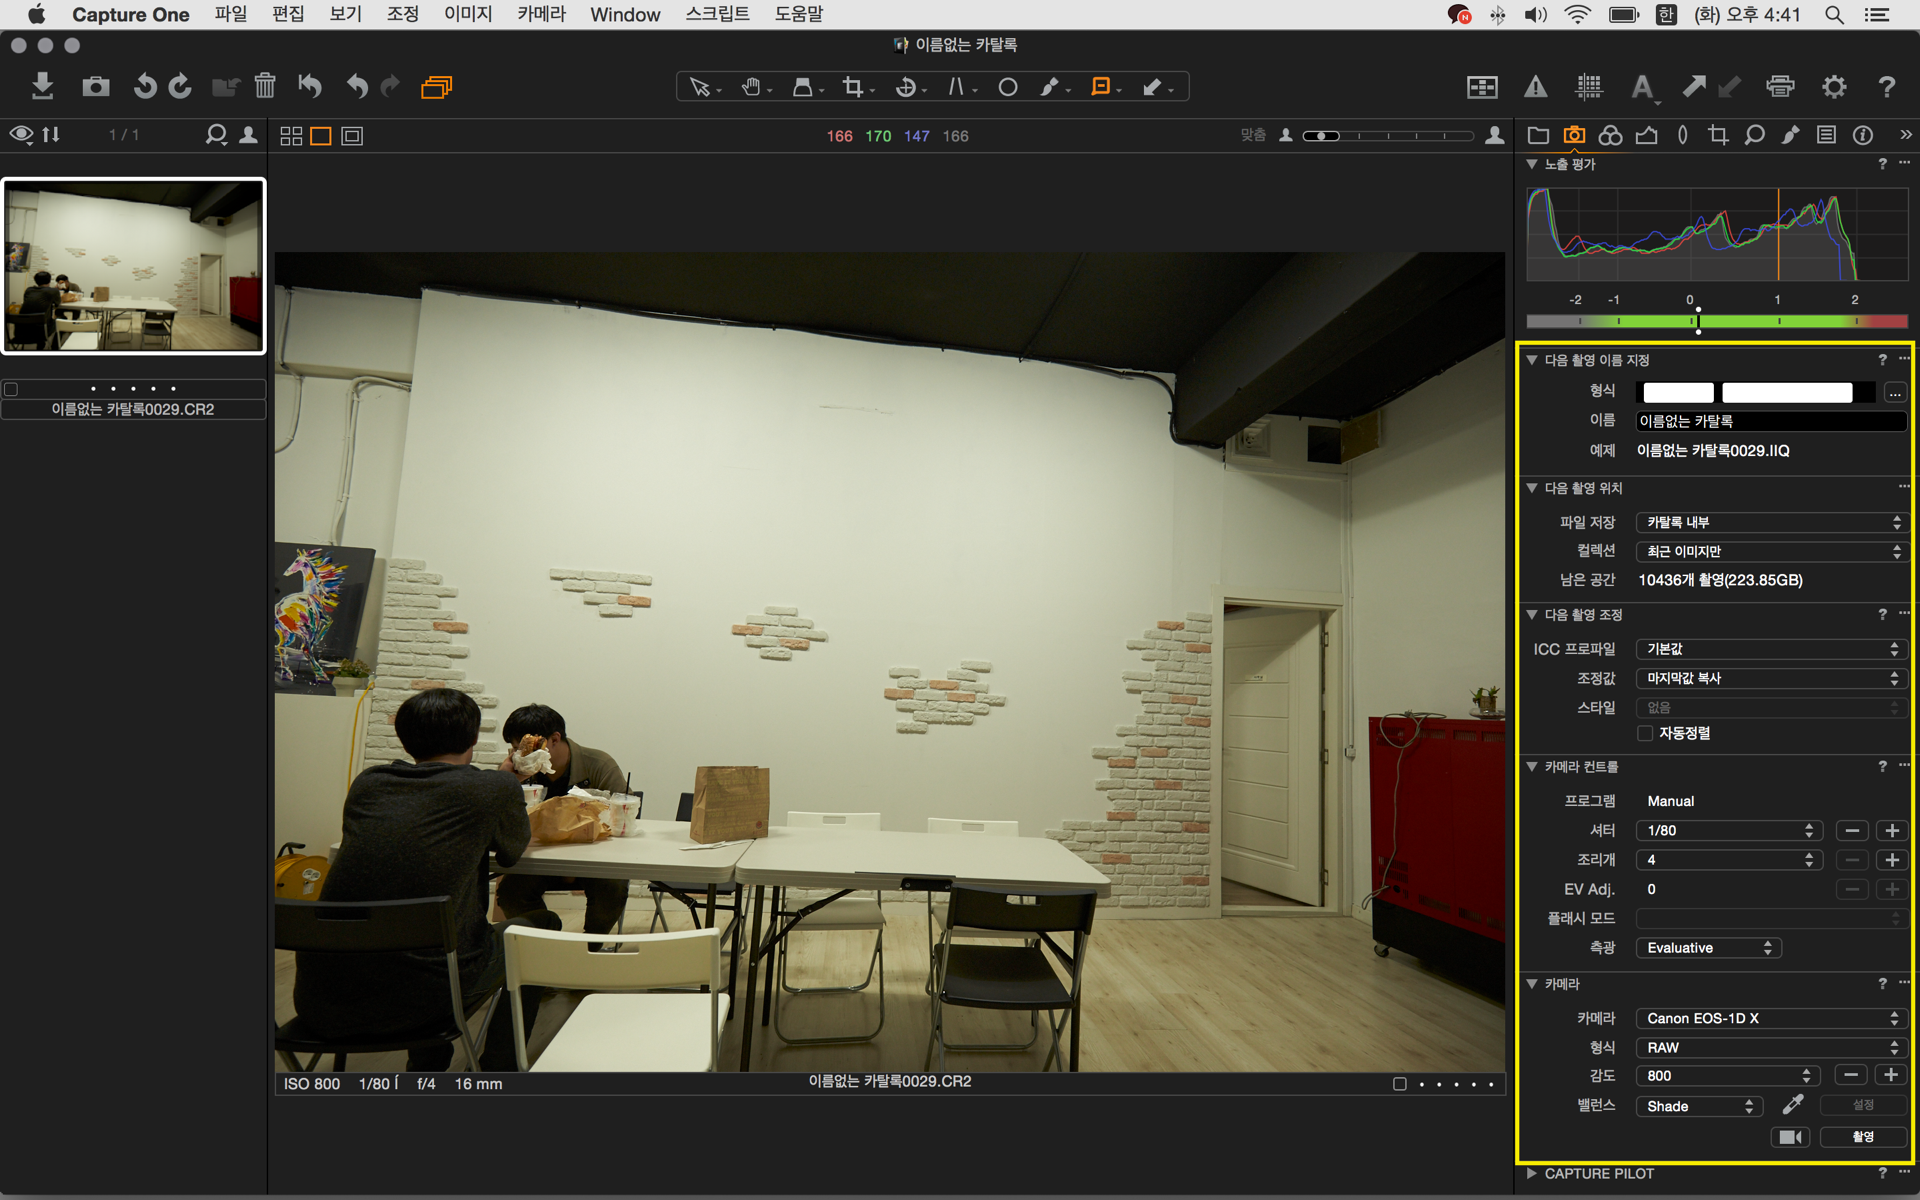1920x1200 pixels.
Task: Select the crop tool in cursor tools
Action: (x=853, y=87)
